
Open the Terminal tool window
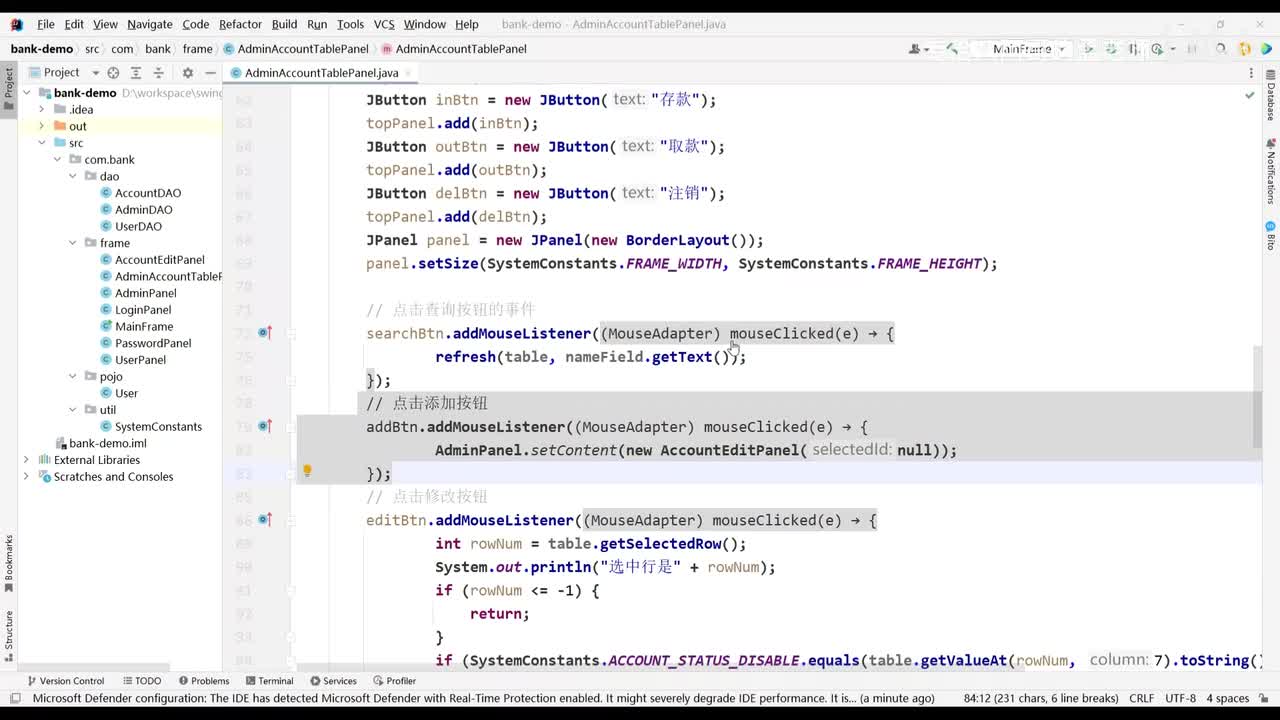click(268, 681)
